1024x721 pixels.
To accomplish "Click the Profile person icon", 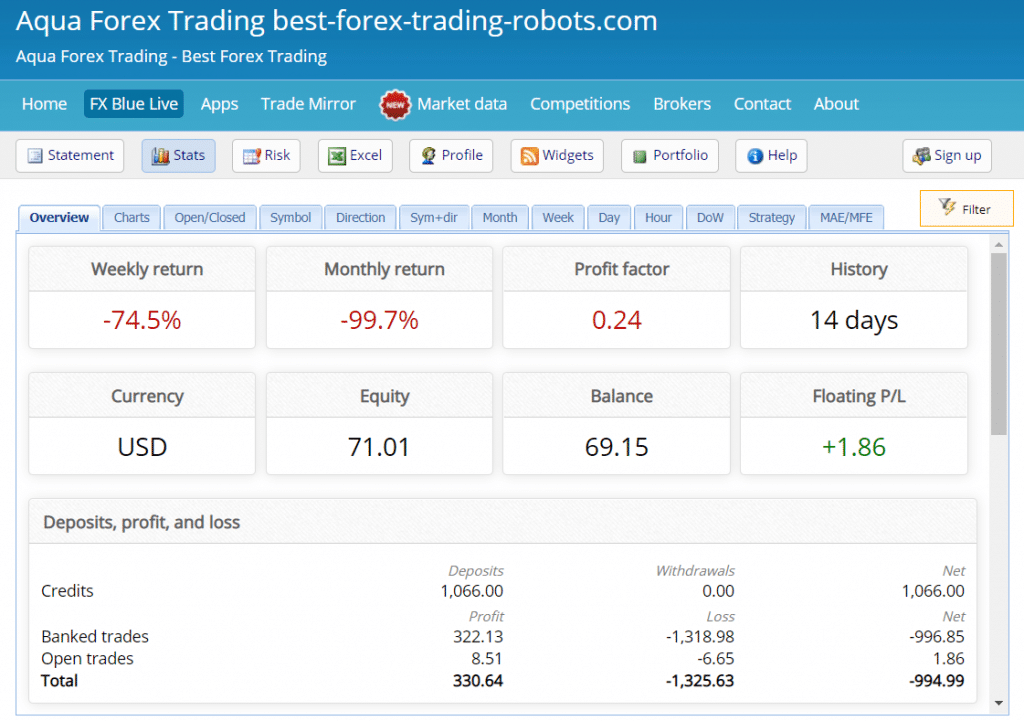I will click(x=428, y=156).
